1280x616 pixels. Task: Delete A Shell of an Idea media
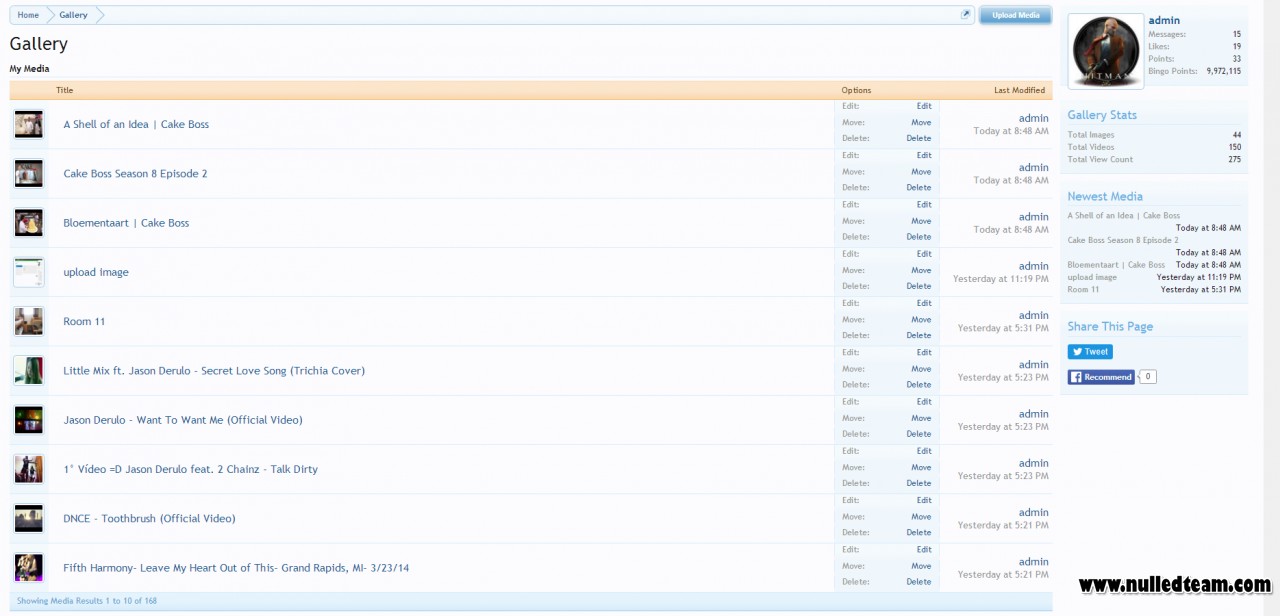[919, 138]
